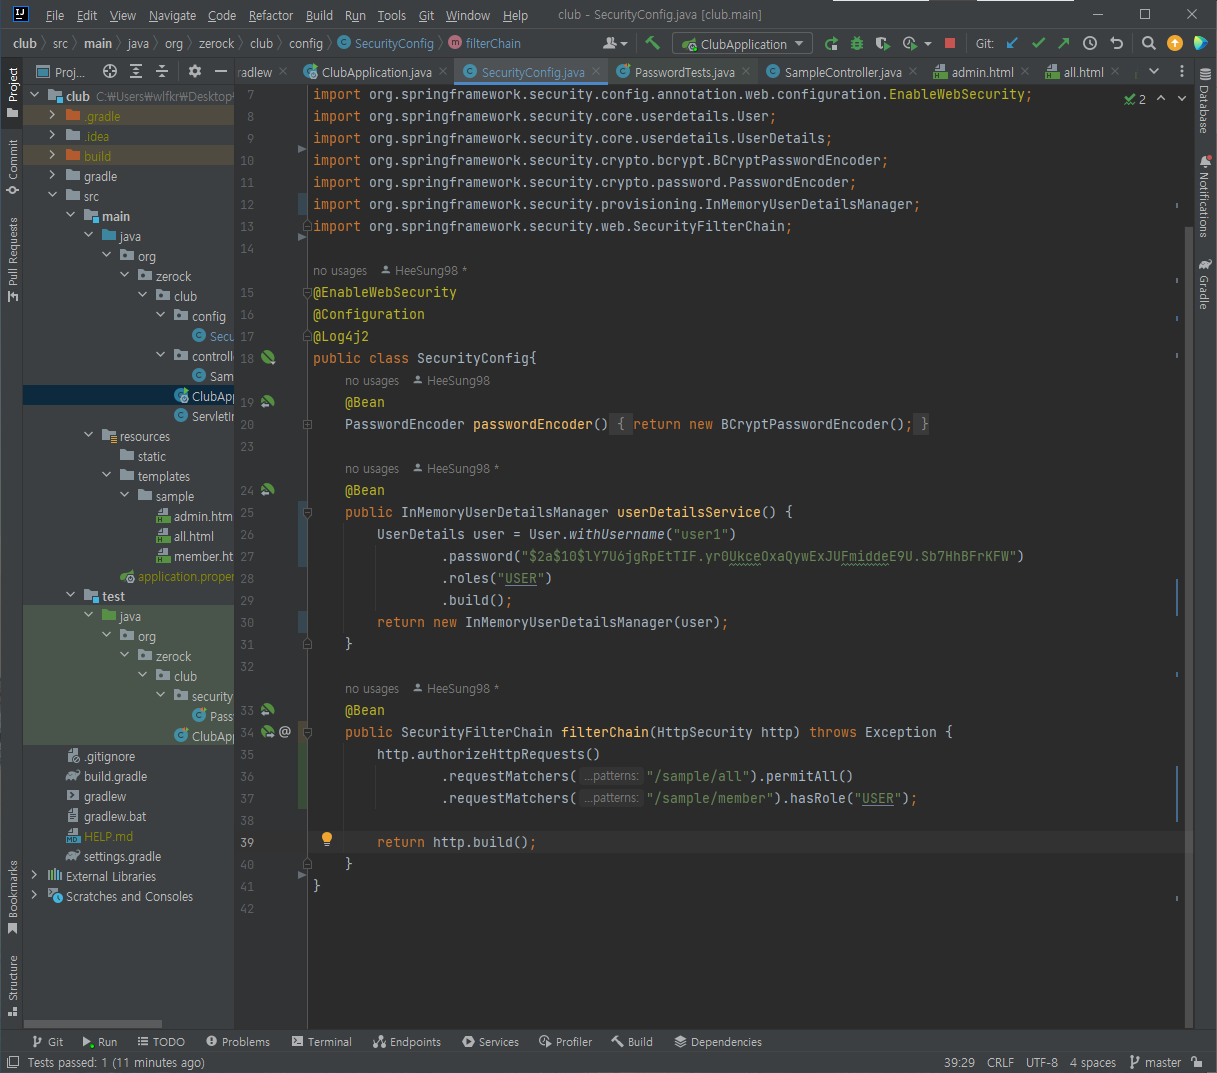
Task: Open the Project view selector dropdown
Action: tap(62, 71)
